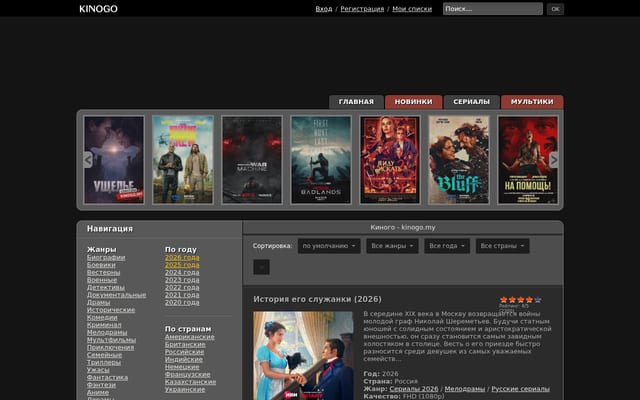Filter by 2021 года

coord(182,295)
